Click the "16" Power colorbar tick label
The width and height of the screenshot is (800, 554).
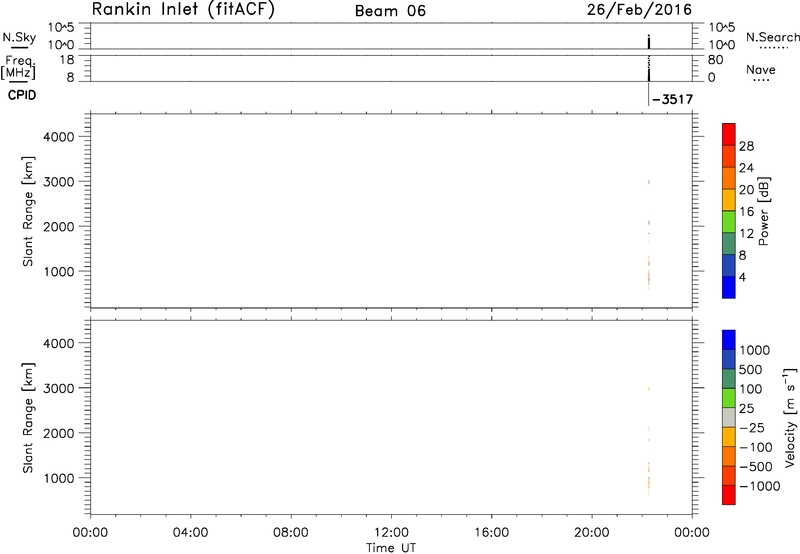pos(746,212)
